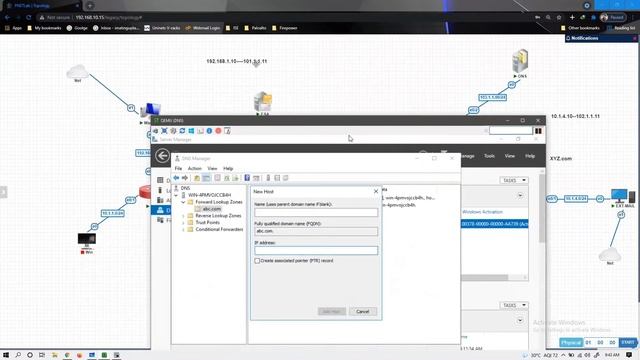Click the Physical button at bottom right
This screenshot has height=360, width=640.
[571, 342]
